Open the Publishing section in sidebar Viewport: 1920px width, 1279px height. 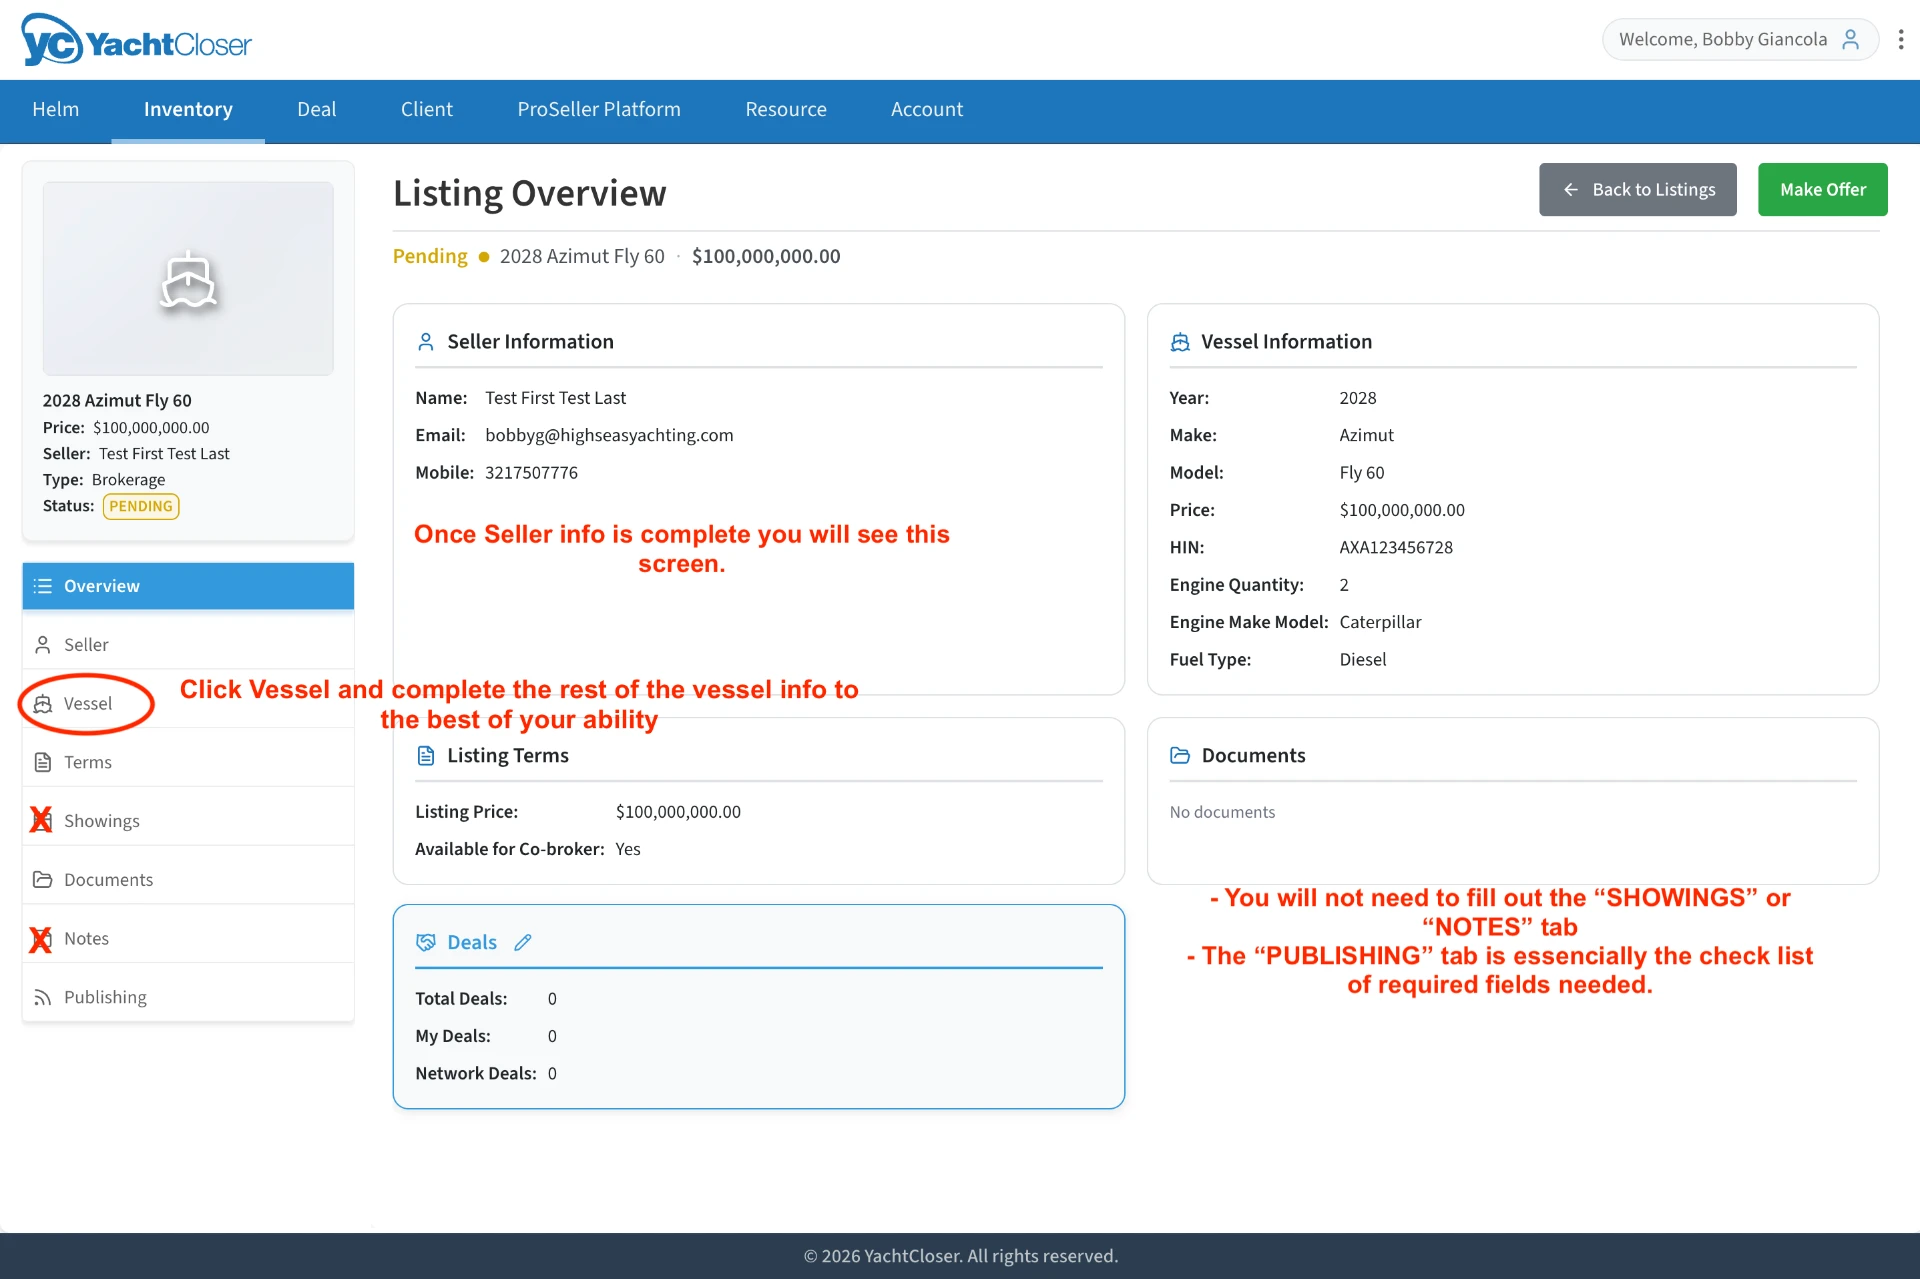coord(188,998)
